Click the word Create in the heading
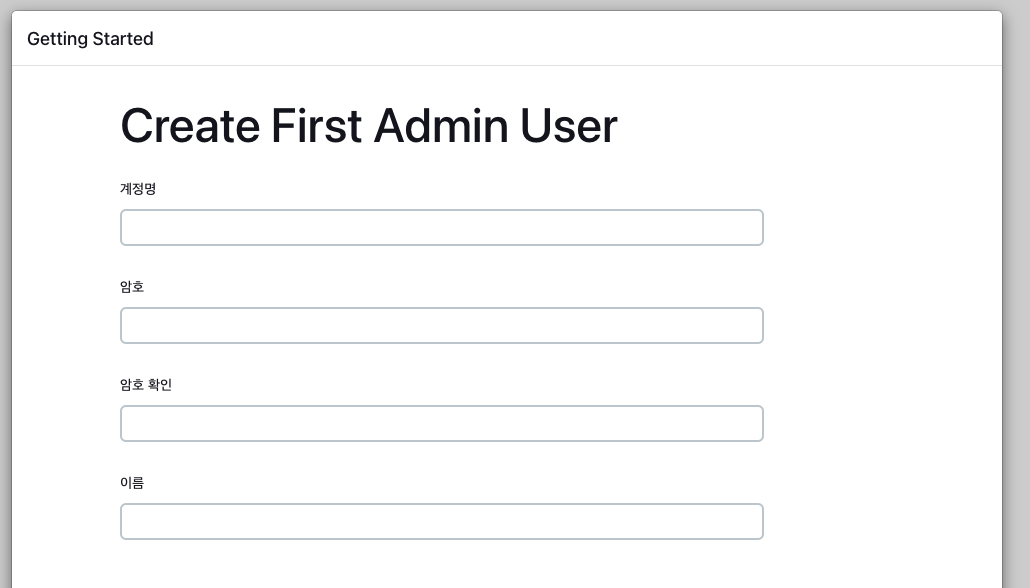The width and height of the screenshot is (1030, 588). 190,126
